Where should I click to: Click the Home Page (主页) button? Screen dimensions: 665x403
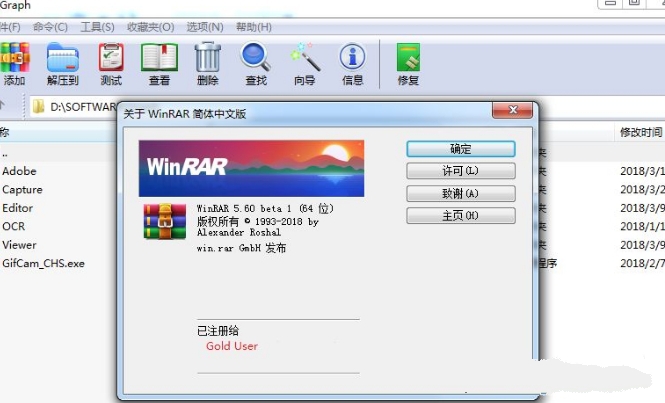461,215
